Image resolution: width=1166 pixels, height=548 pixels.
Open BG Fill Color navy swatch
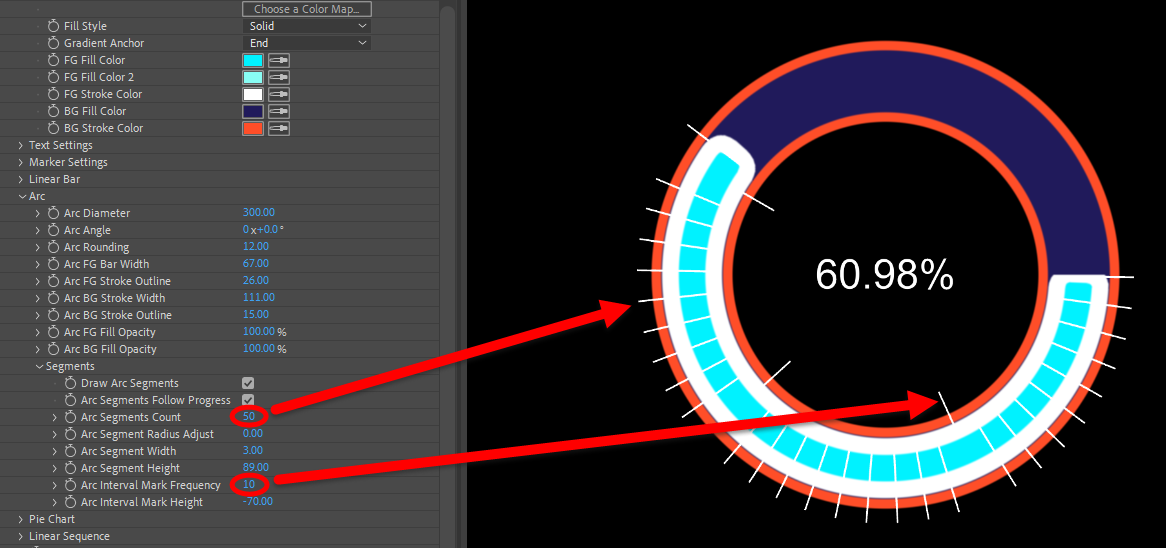[x=253, y=112]
